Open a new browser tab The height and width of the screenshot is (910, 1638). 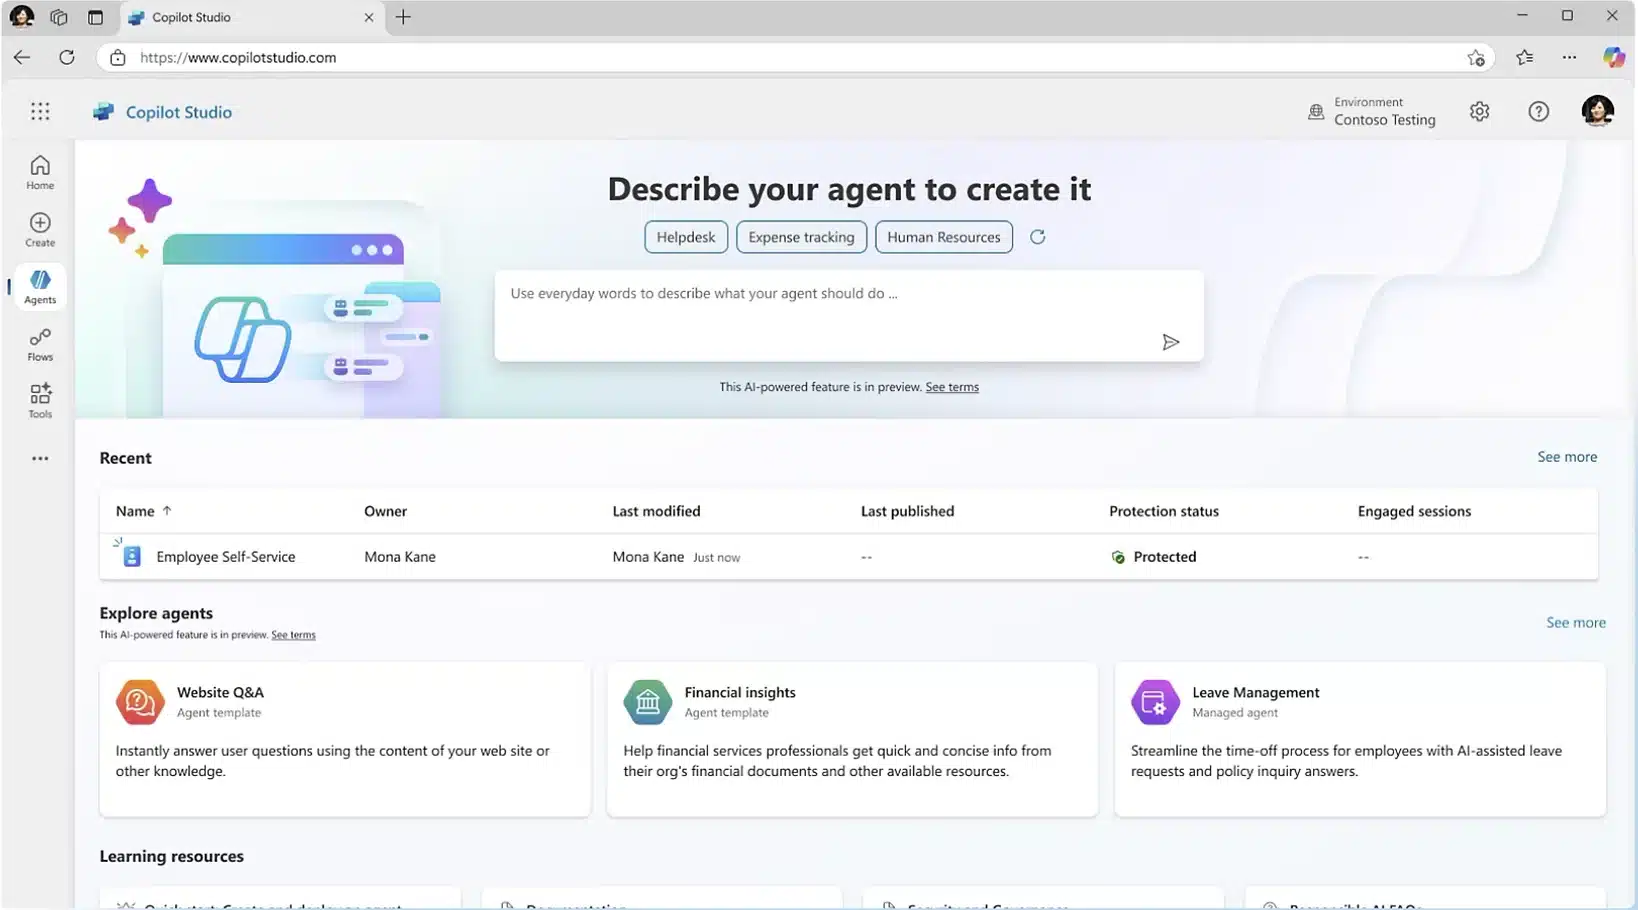[x=403, y=17]
